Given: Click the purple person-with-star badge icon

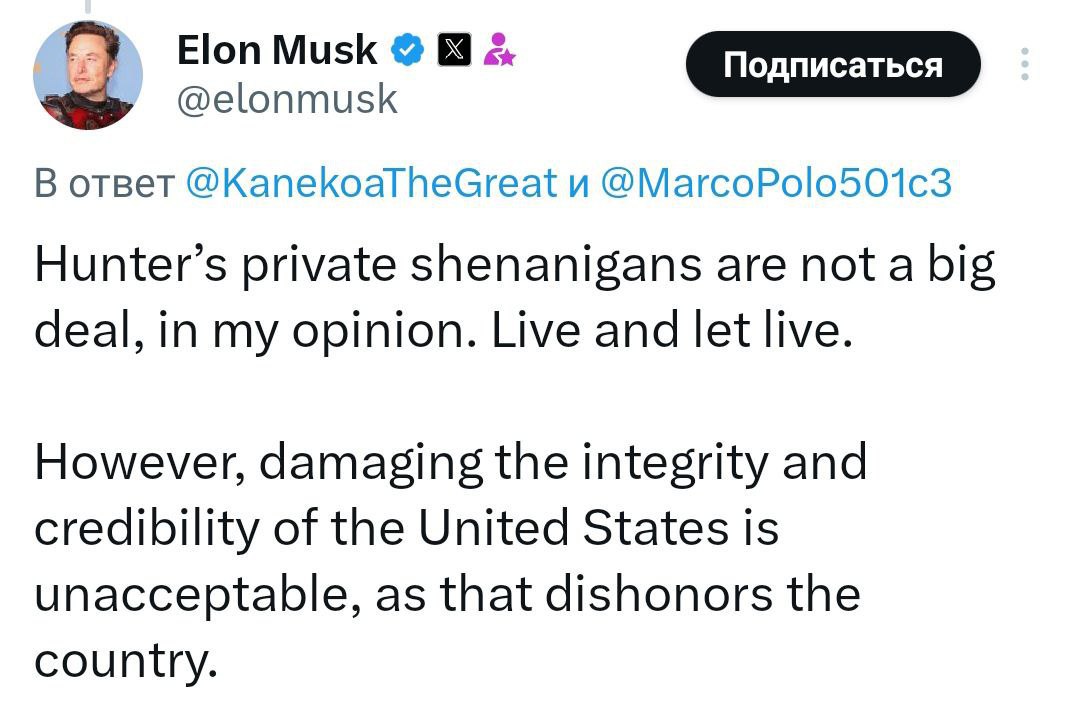Looking at the screenshot, I should pyautogui.click(x=498, y=50).
